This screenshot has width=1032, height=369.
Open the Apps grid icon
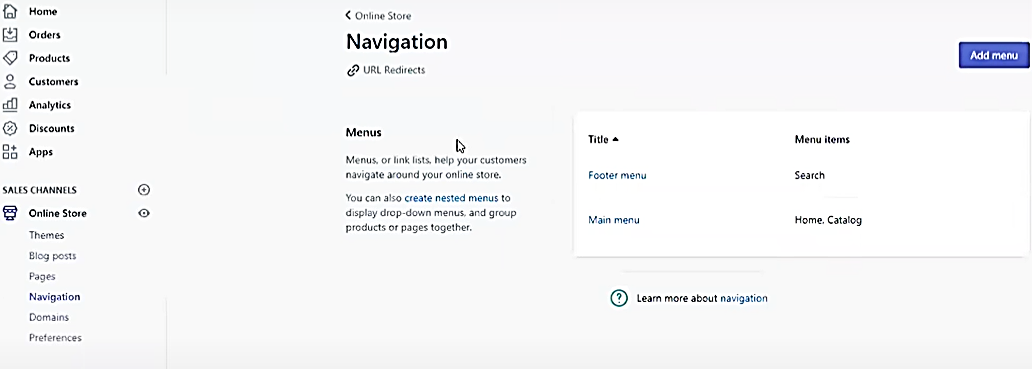[10, 152]
